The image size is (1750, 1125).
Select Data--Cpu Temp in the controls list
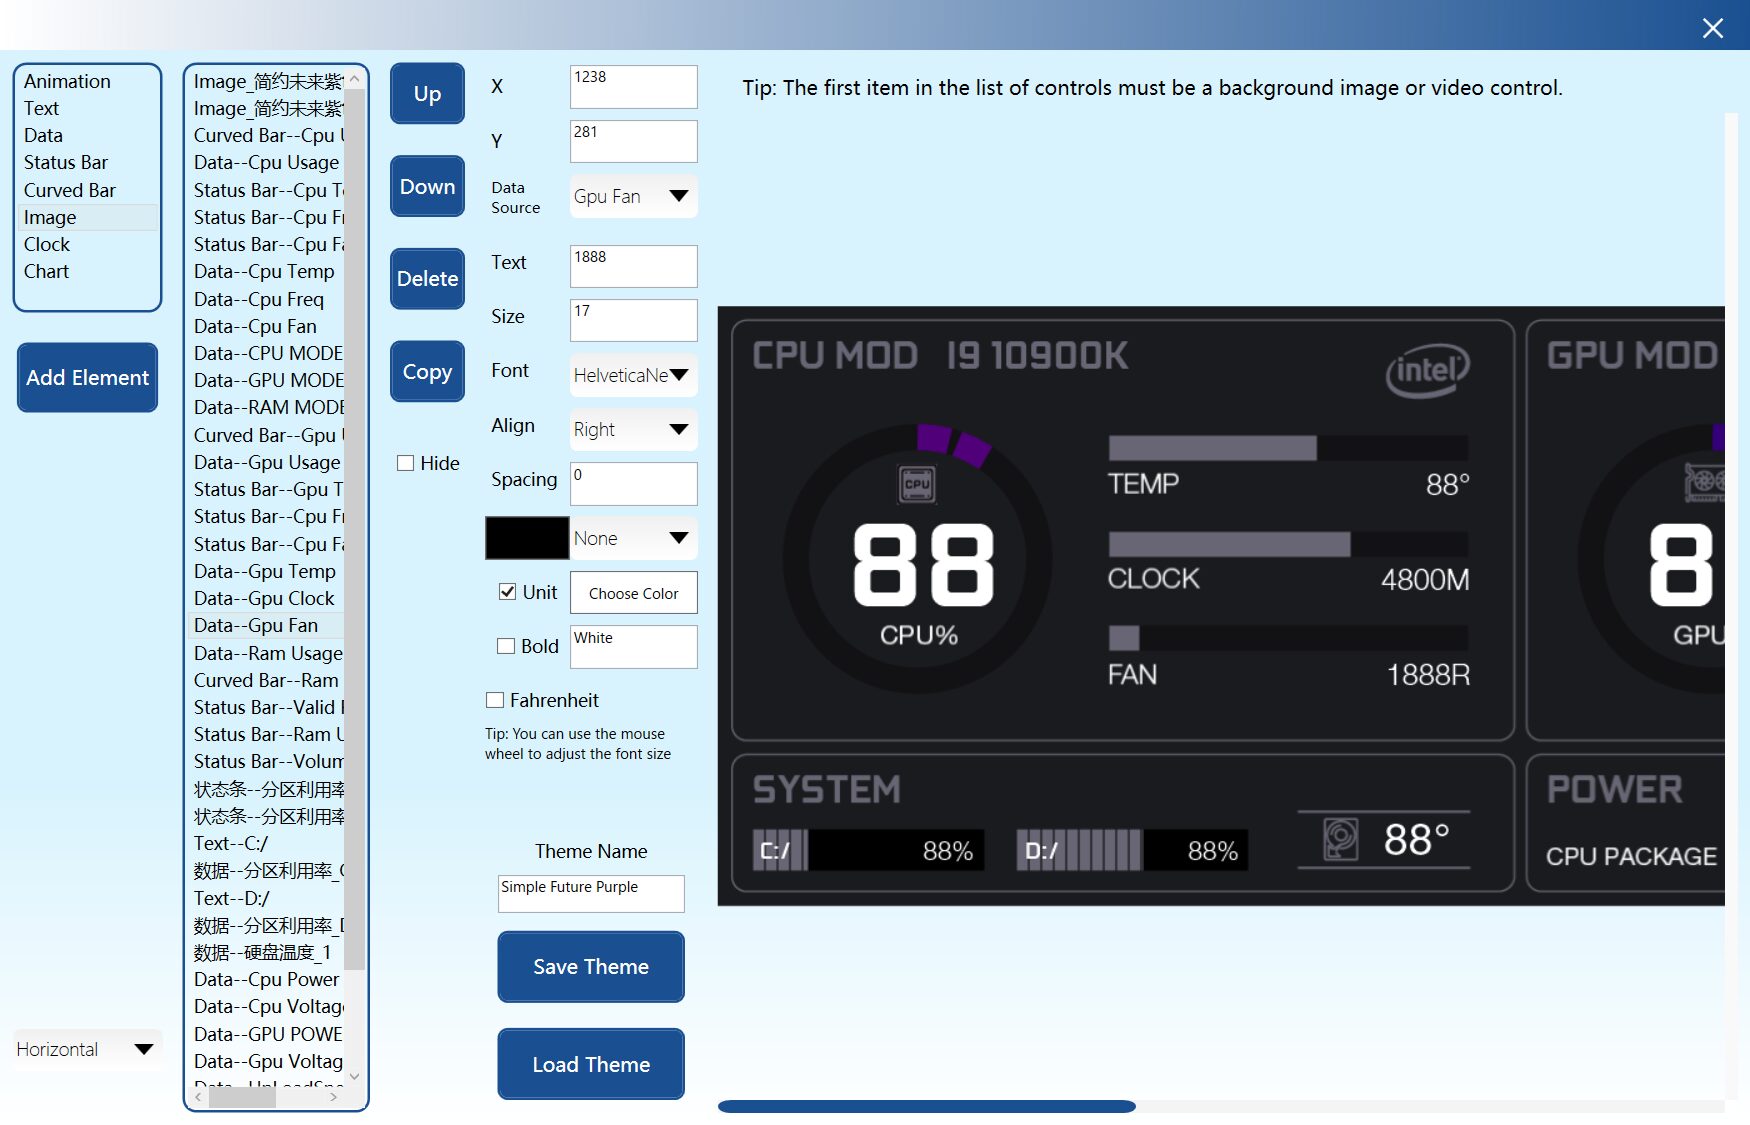point(264,272)
